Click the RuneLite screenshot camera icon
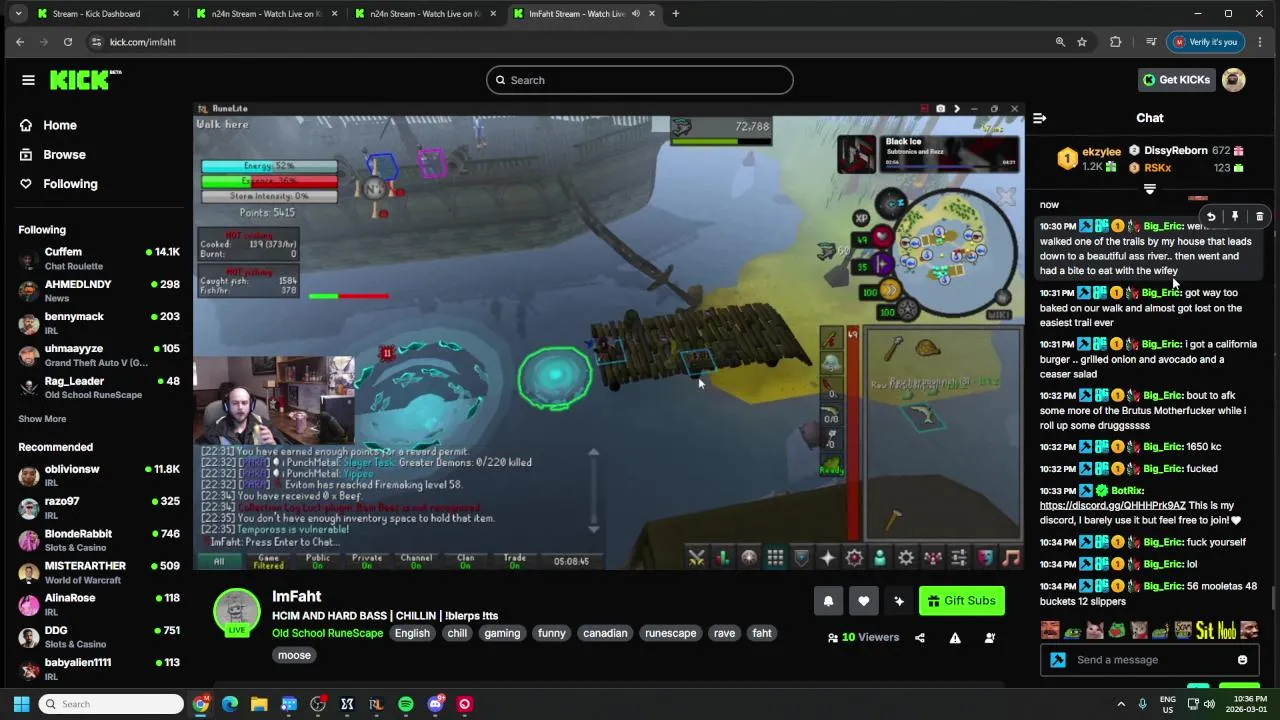The height and width of the screenshot is (720, 1280). (940, 108)
